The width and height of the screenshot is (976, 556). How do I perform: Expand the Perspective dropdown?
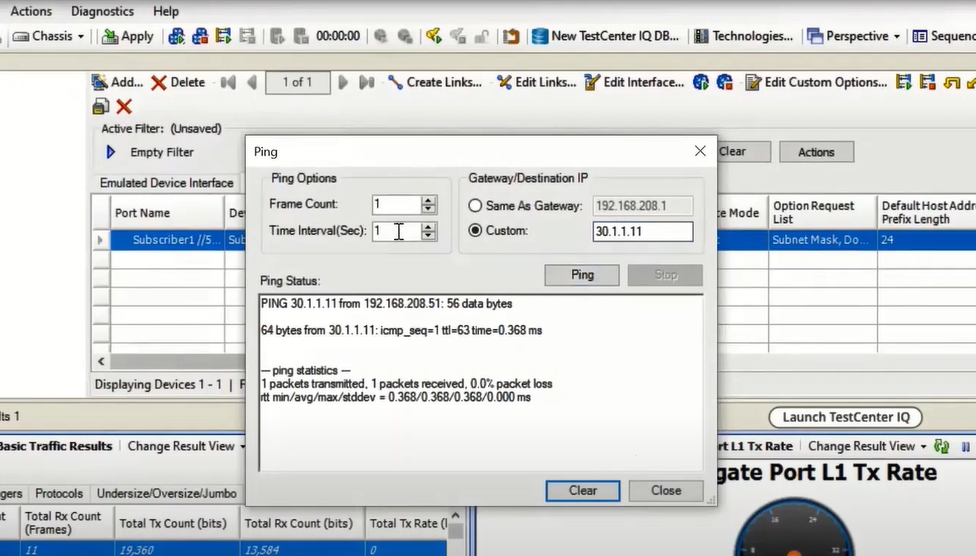(x=853, y=36)
